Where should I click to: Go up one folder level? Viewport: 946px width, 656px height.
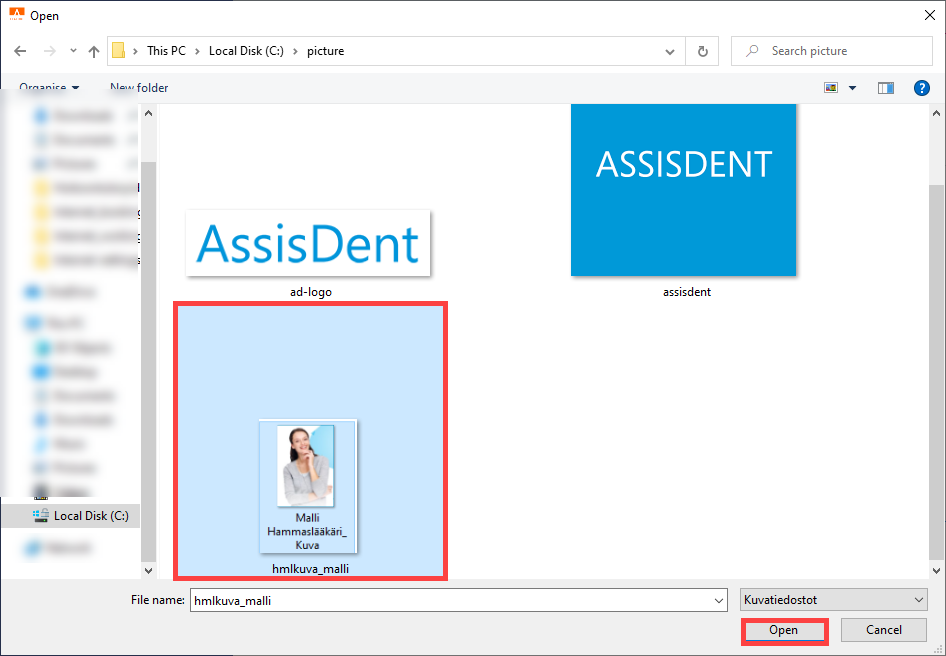click(x=94, y=51)
